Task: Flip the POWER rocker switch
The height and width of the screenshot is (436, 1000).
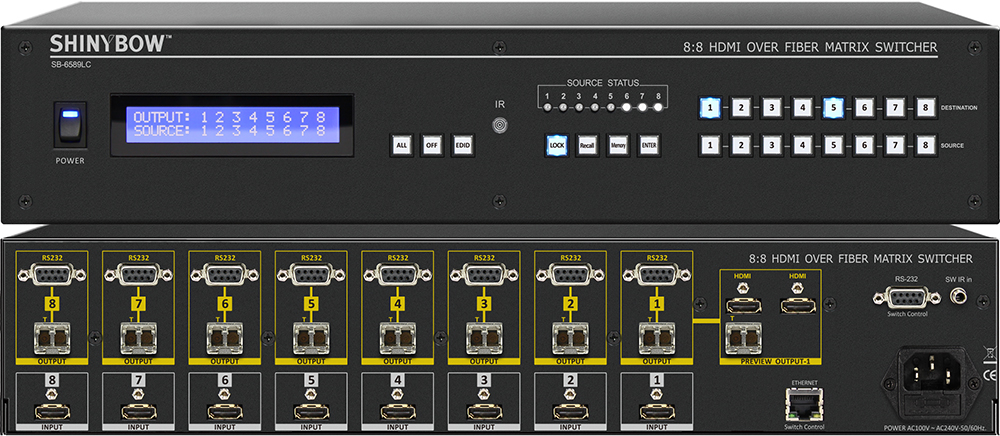Action: pyautogui.click(x=70, y=125)
